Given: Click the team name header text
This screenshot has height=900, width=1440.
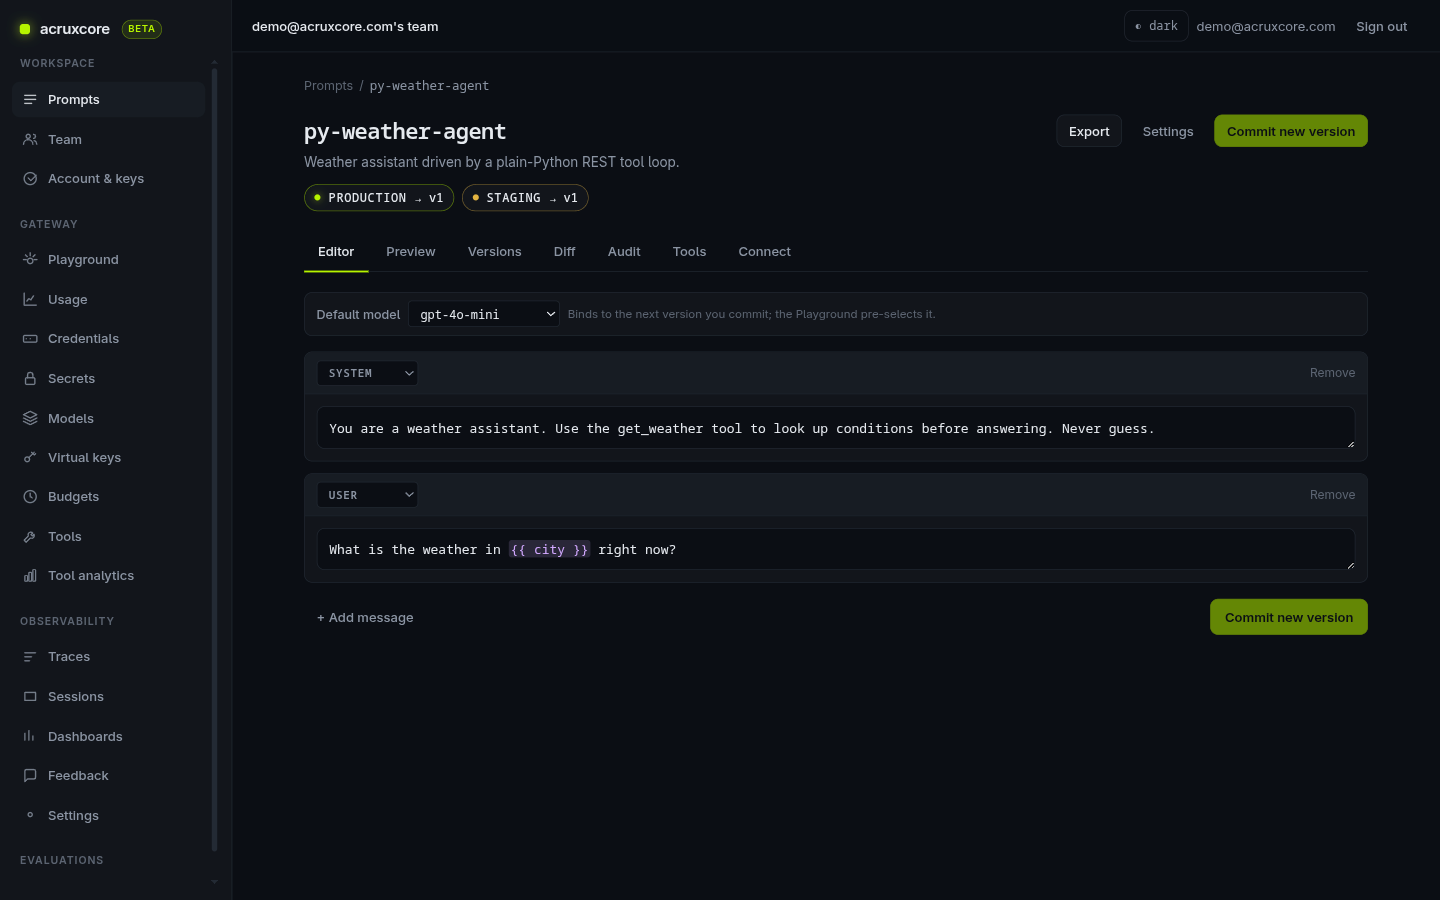Looking at the screenshot, I should (345, 27).
